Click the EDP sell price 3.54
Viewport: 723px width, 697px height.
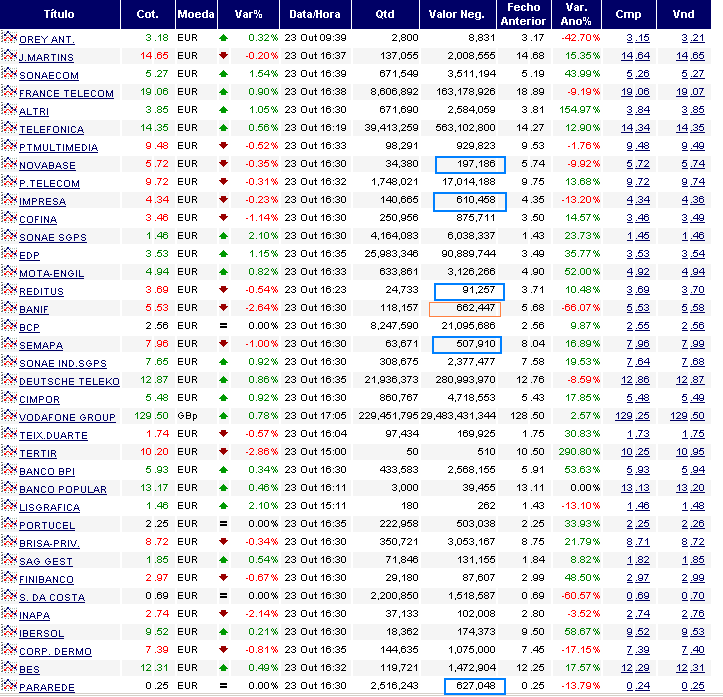[x=693, y=254]
